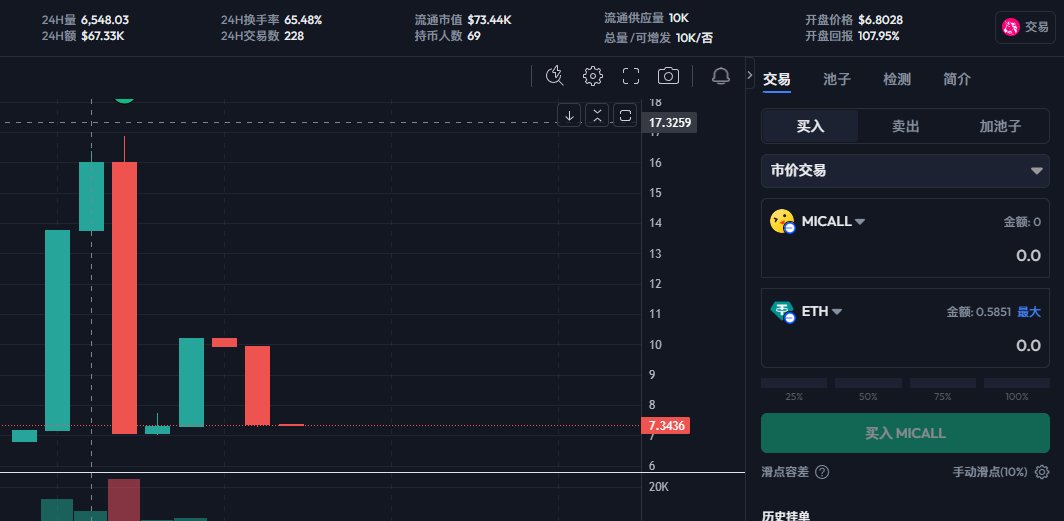Click the 20K volume axis label

659,487
